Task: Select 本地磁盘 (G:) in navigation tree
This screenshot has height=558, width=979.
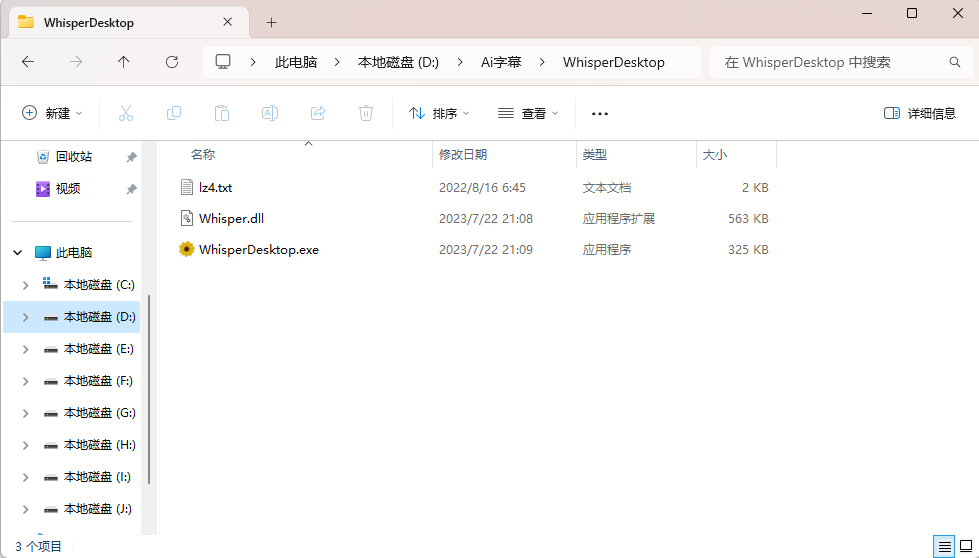Action: coord(99,413)
